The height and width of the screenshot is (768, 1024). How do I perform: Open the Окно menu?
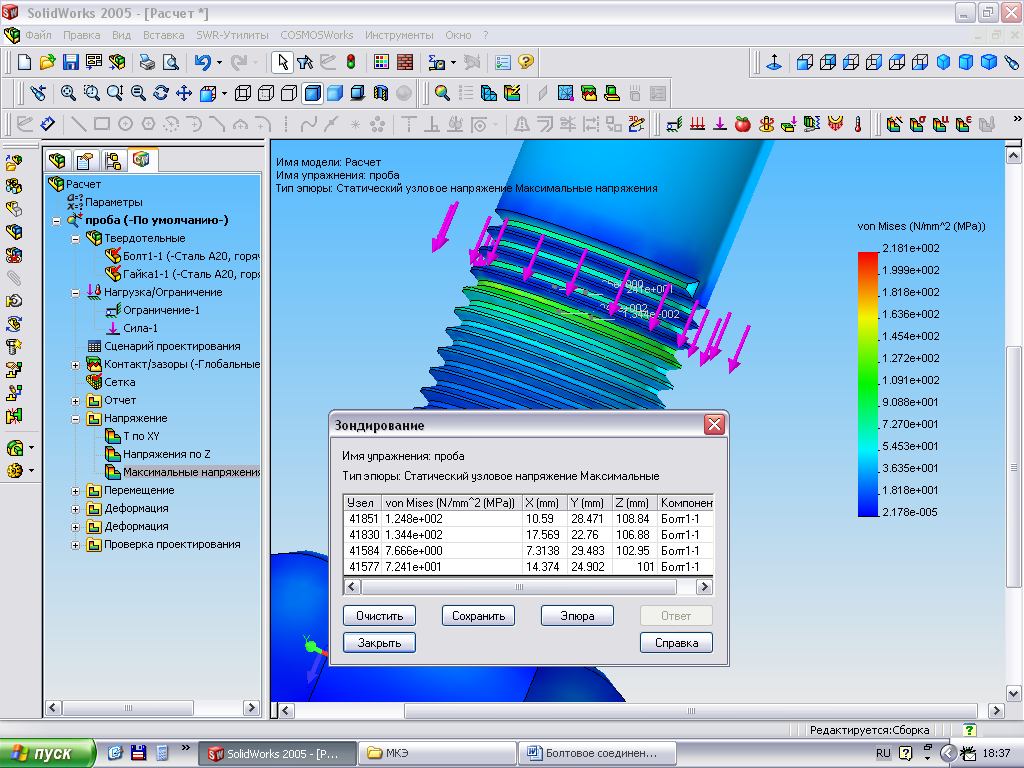pyautogui.click(x=458, y=35)
